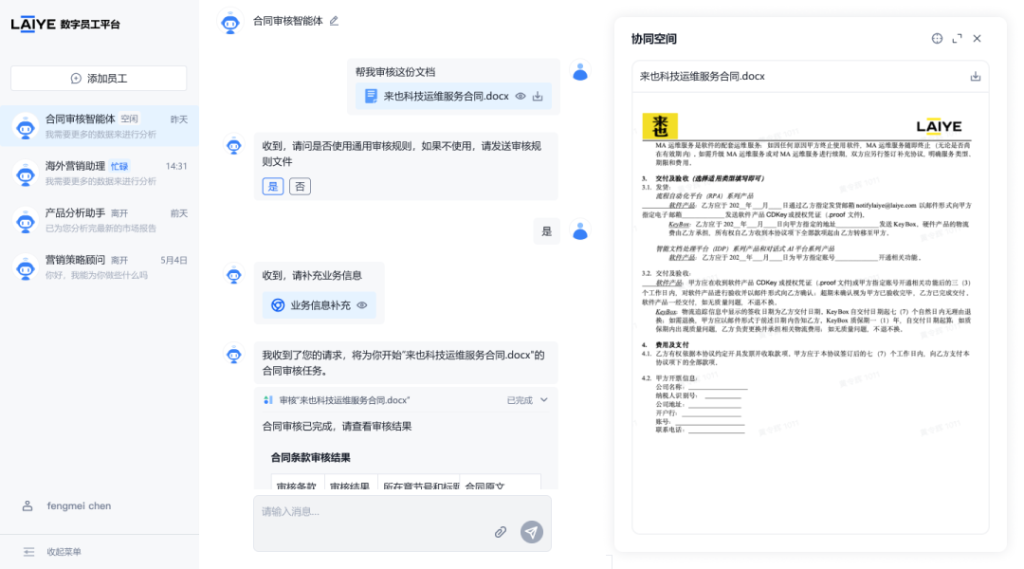The width and height of the screenshot is (1024, 569).
Task: Click the target icon in the 协同空间 header
Action: click(937, 39)
